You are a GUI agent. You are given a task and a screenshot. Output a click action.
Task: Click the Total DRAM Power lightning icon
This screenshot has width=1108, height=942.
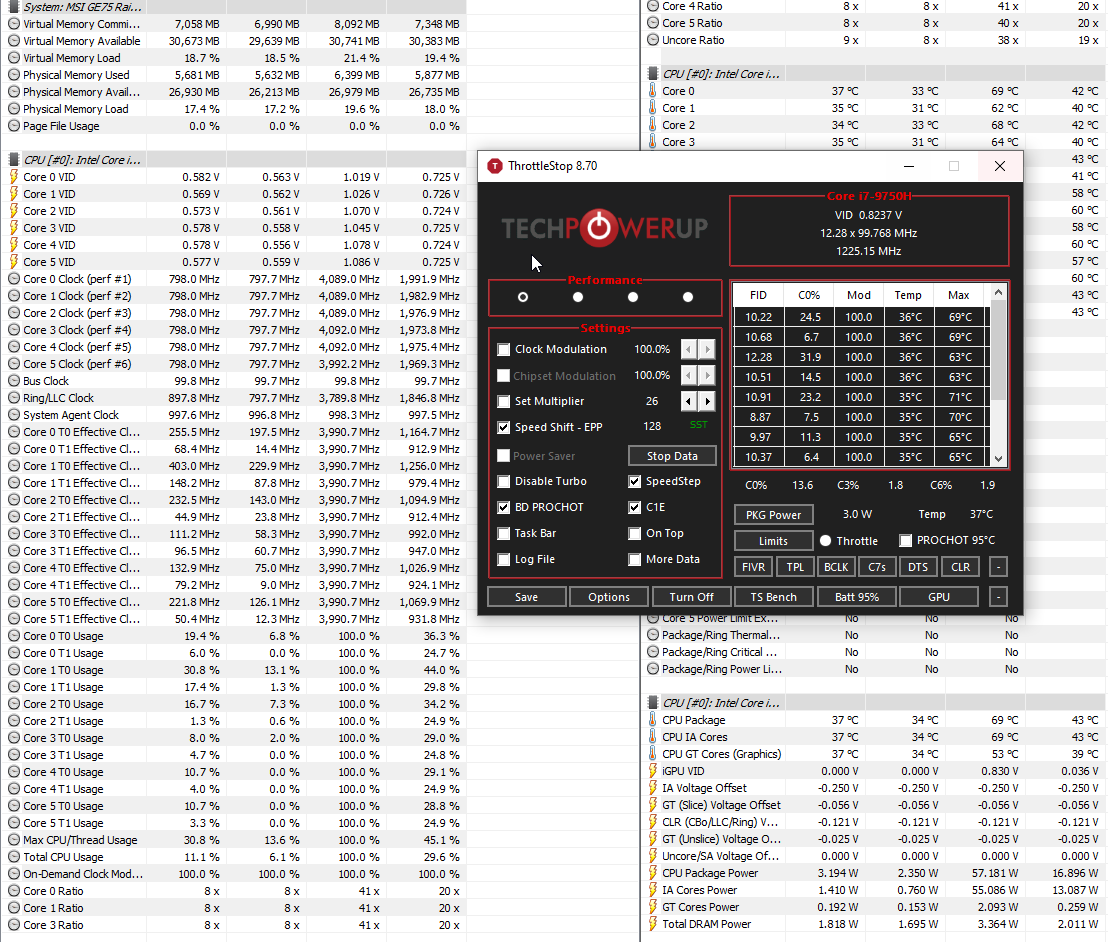click(652, 924)
